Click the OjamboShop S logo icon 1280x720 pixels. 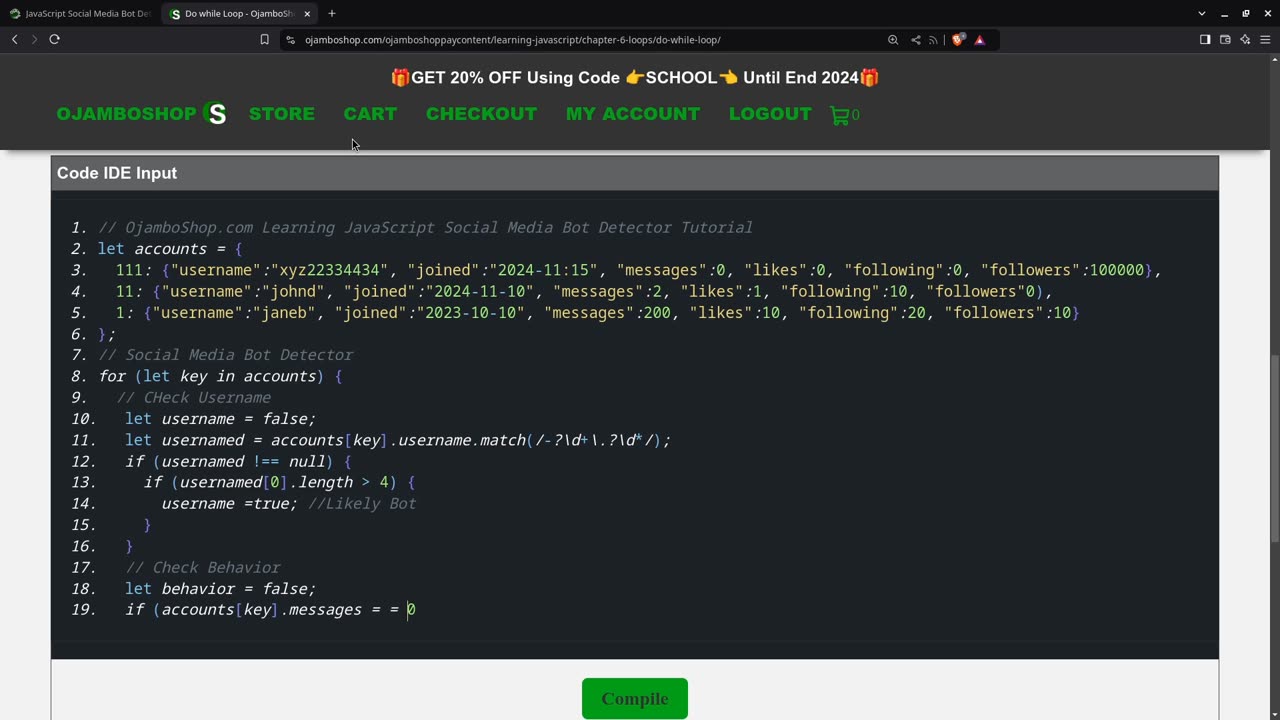pos(214,114)
